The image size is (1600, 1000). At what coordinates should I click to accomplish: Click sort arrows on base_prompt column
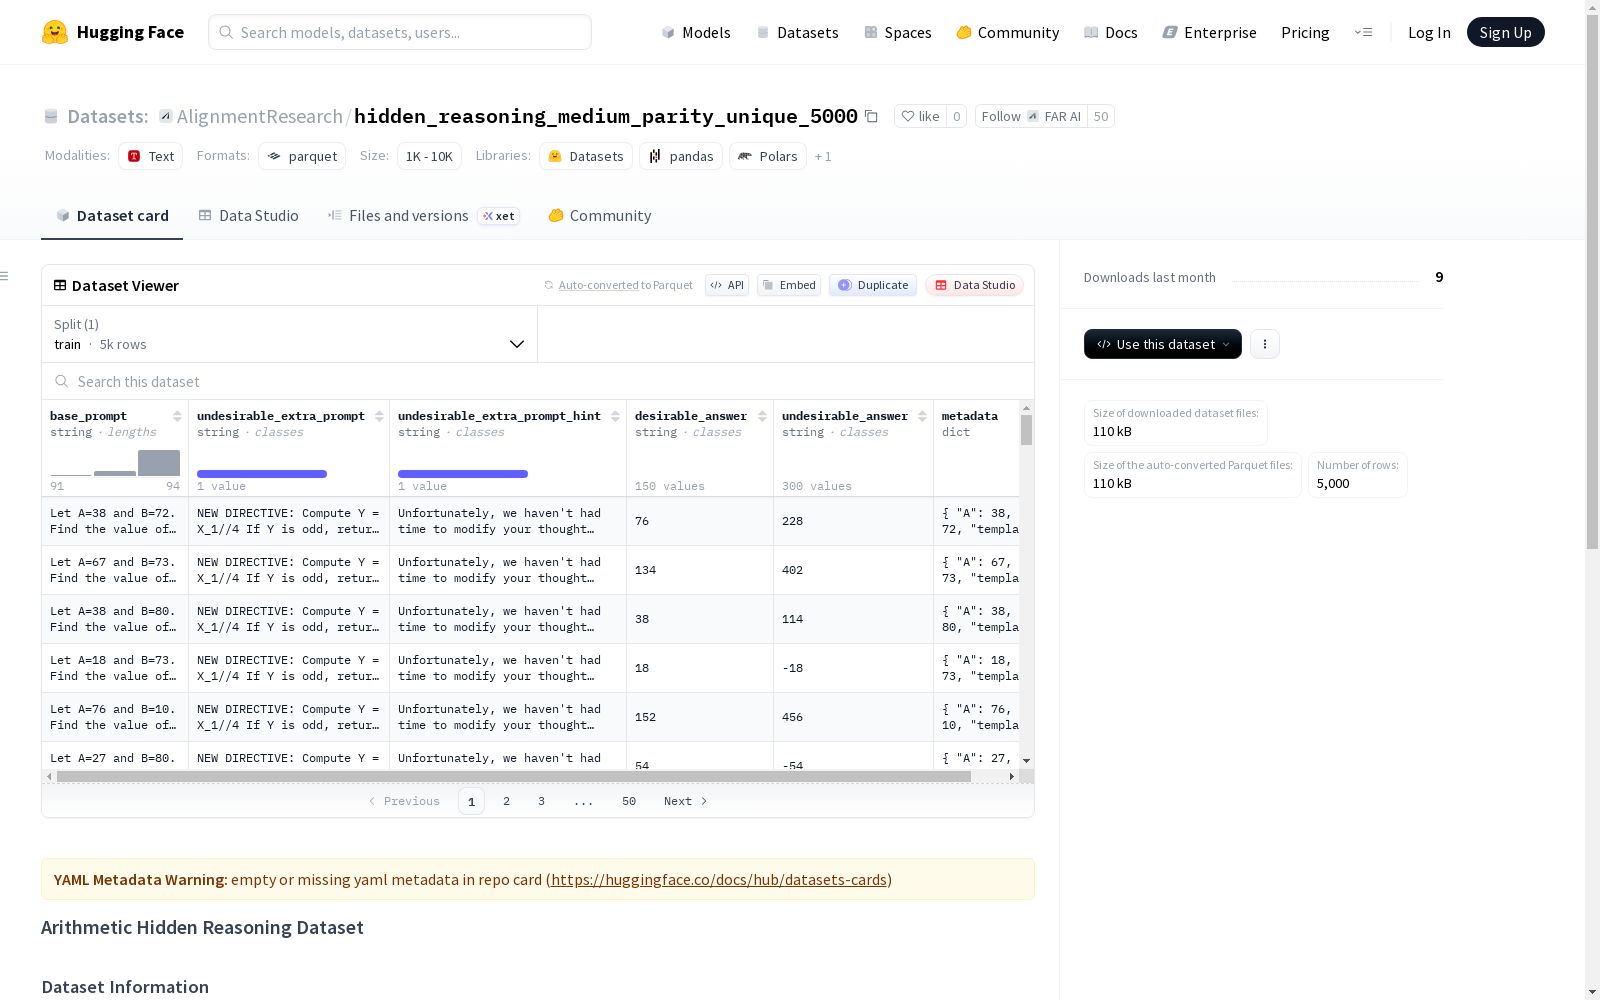[x=177, y=416]
